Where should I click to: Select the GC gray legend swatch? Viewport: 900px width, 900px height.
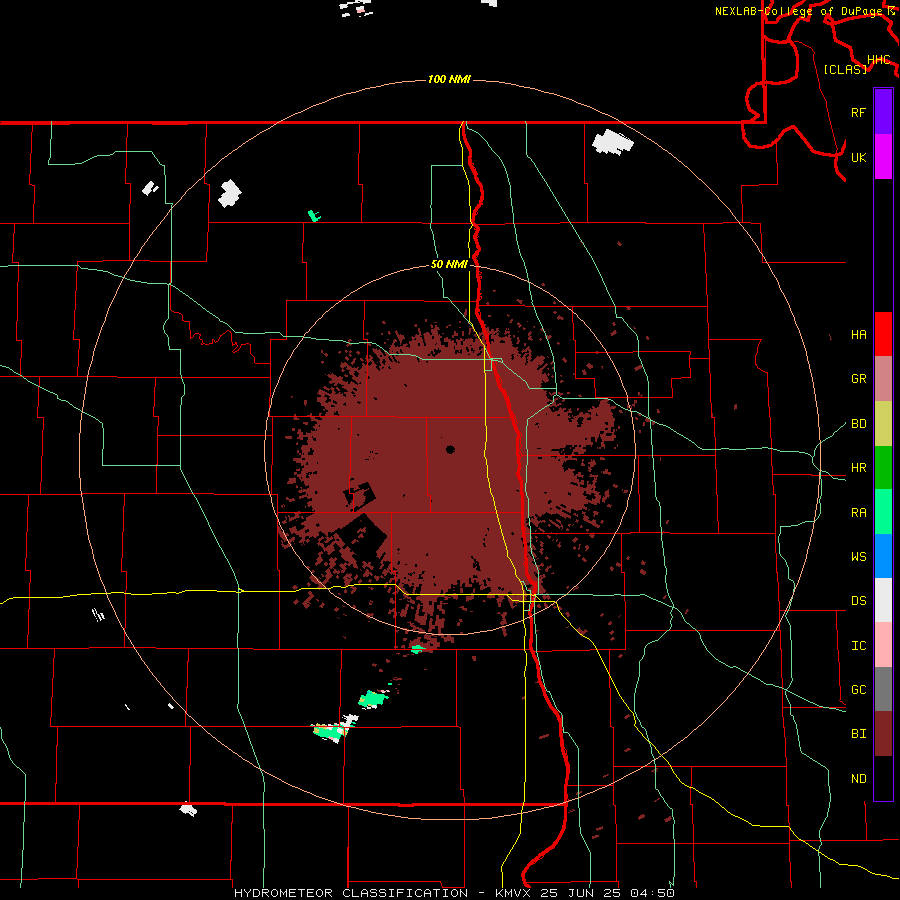point(883,689)
